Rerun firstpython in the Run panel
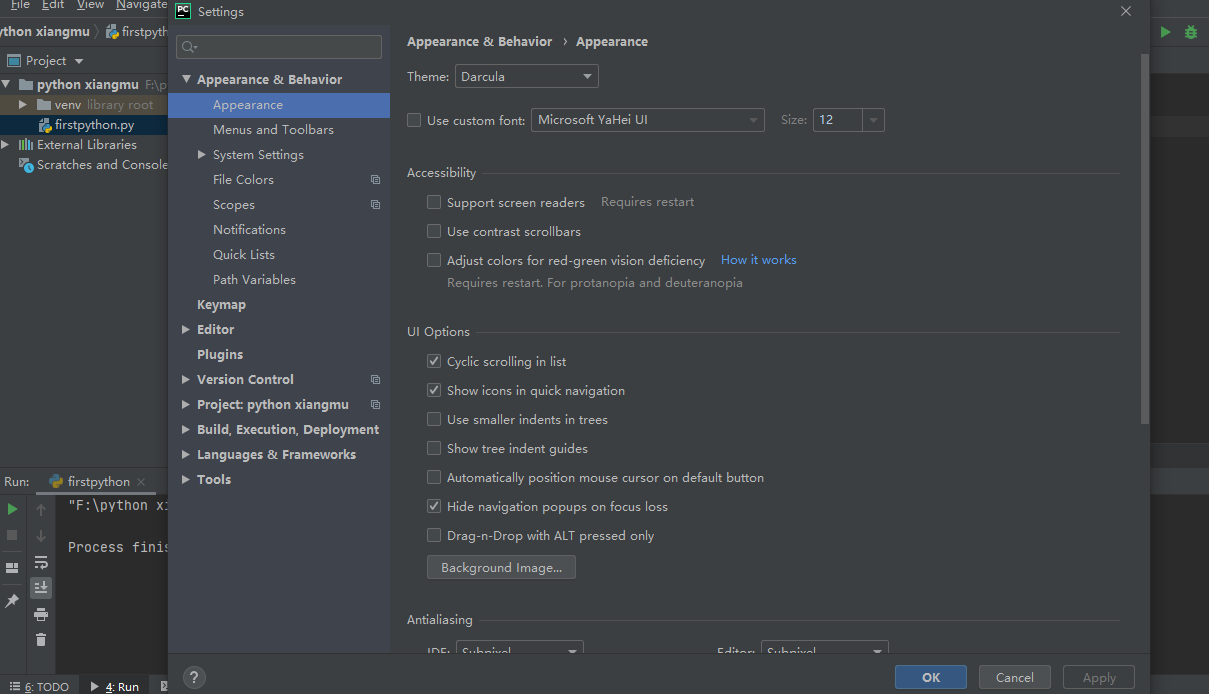 click(x=12, y=509)
